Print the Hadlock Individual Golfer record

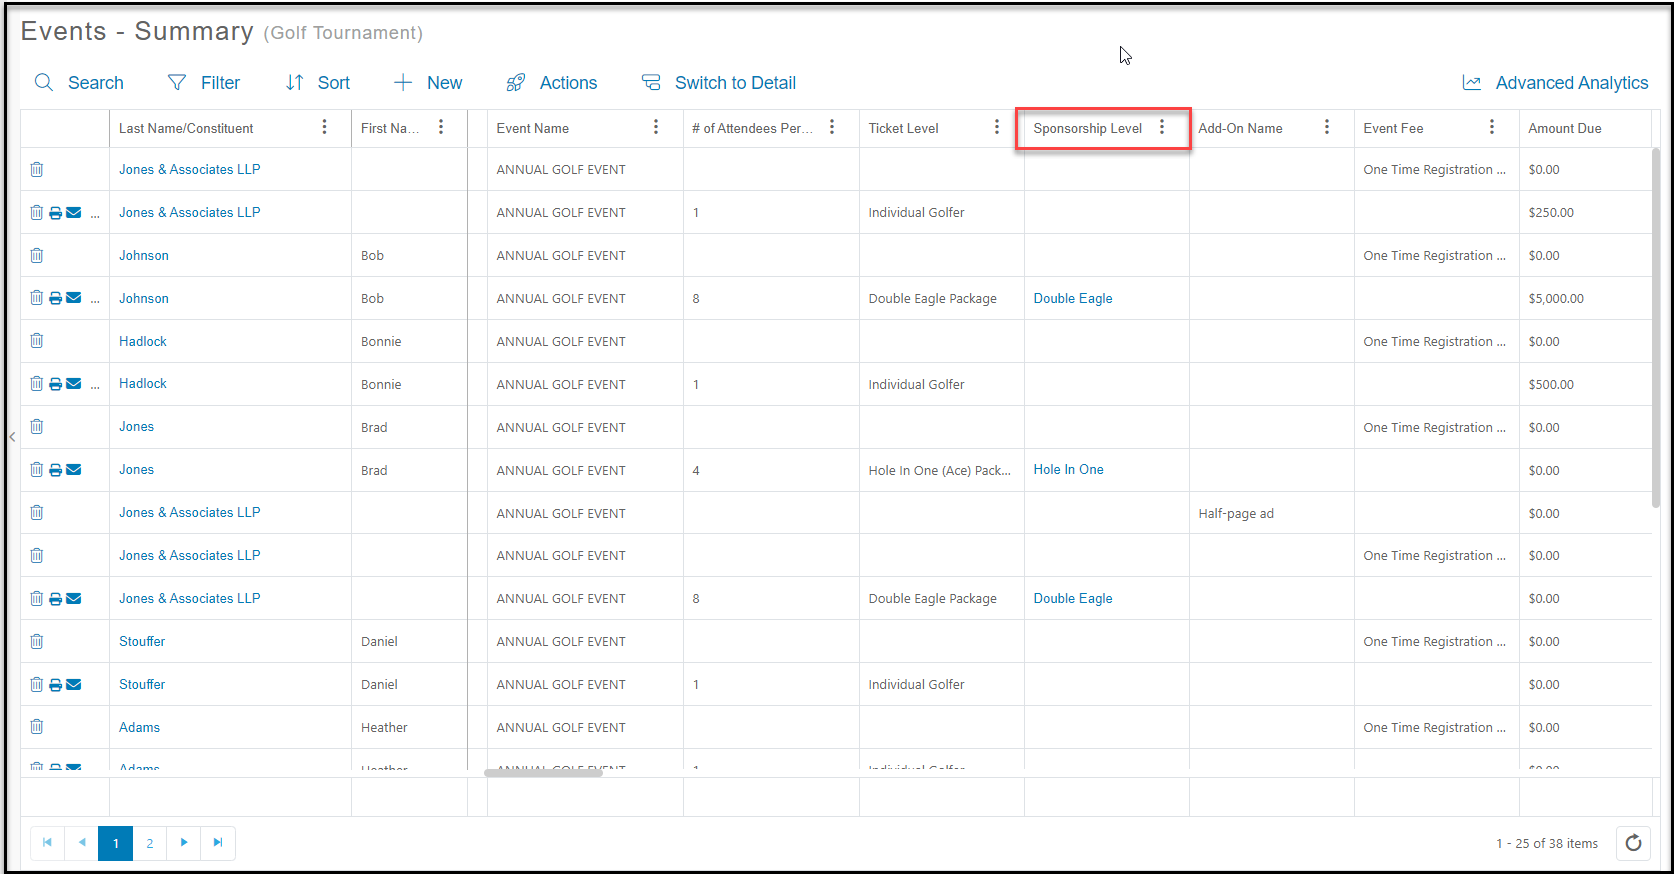56,384
